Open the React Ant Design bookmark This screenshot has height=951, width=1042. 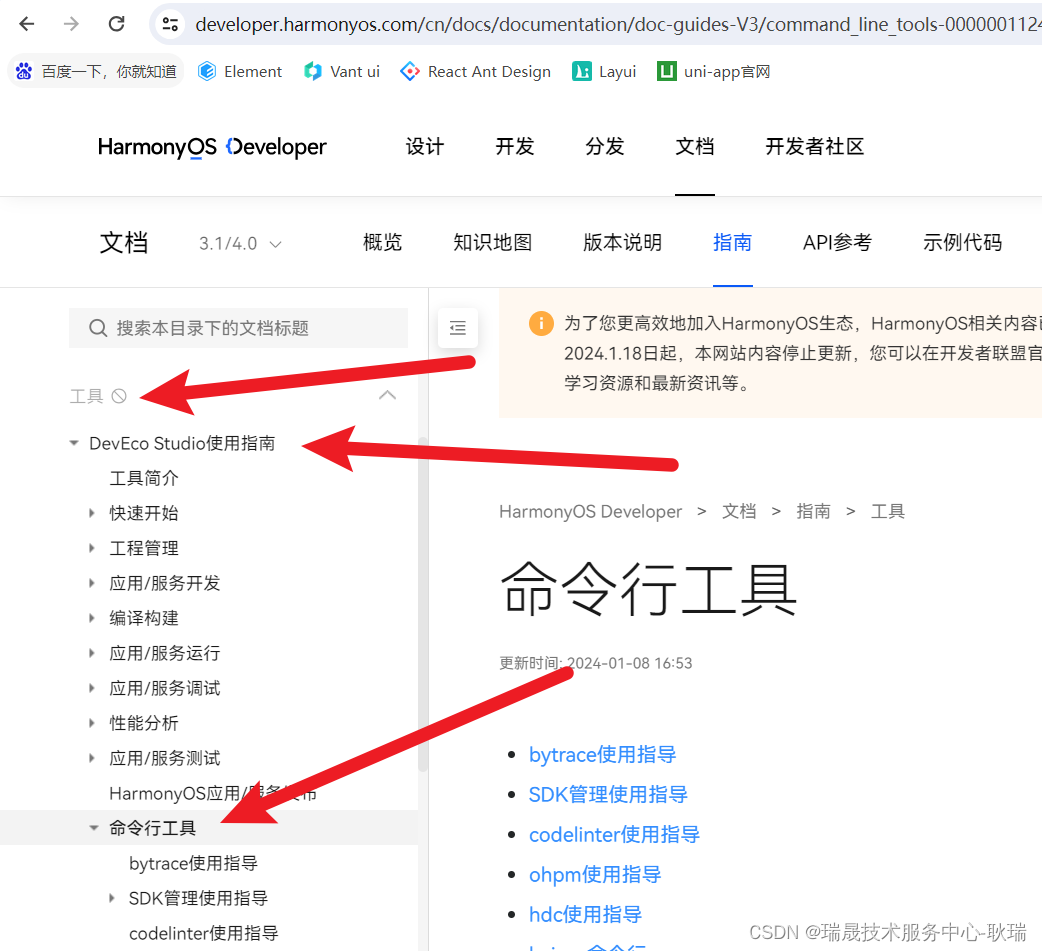coord(476,71)
